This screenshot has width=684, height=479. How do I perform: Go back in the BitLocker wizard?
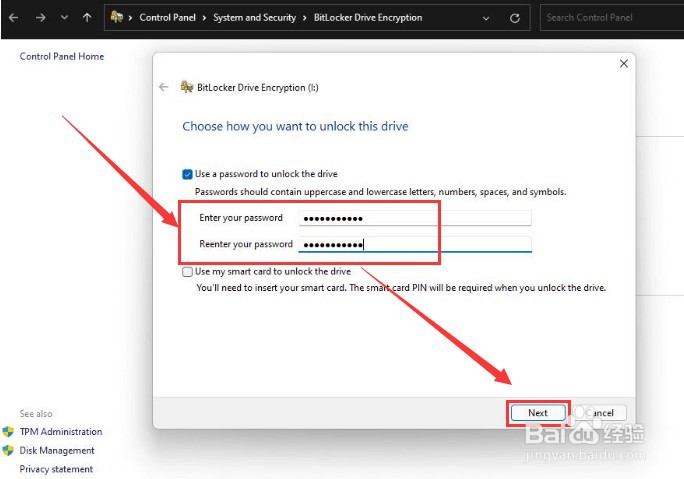pyautogui.click(x=164, y=87)
